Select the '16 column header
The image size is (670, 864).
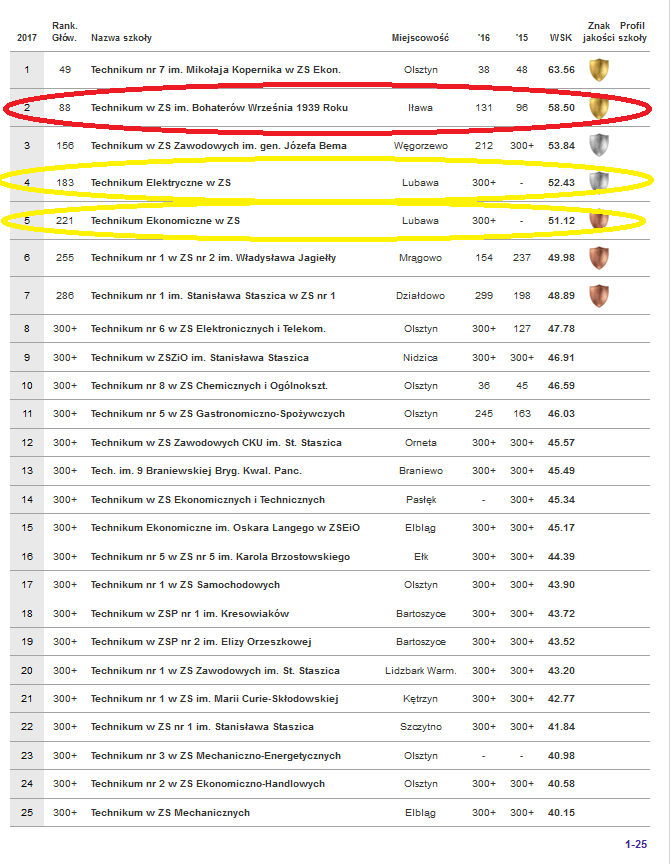click(x=484, y=37)
